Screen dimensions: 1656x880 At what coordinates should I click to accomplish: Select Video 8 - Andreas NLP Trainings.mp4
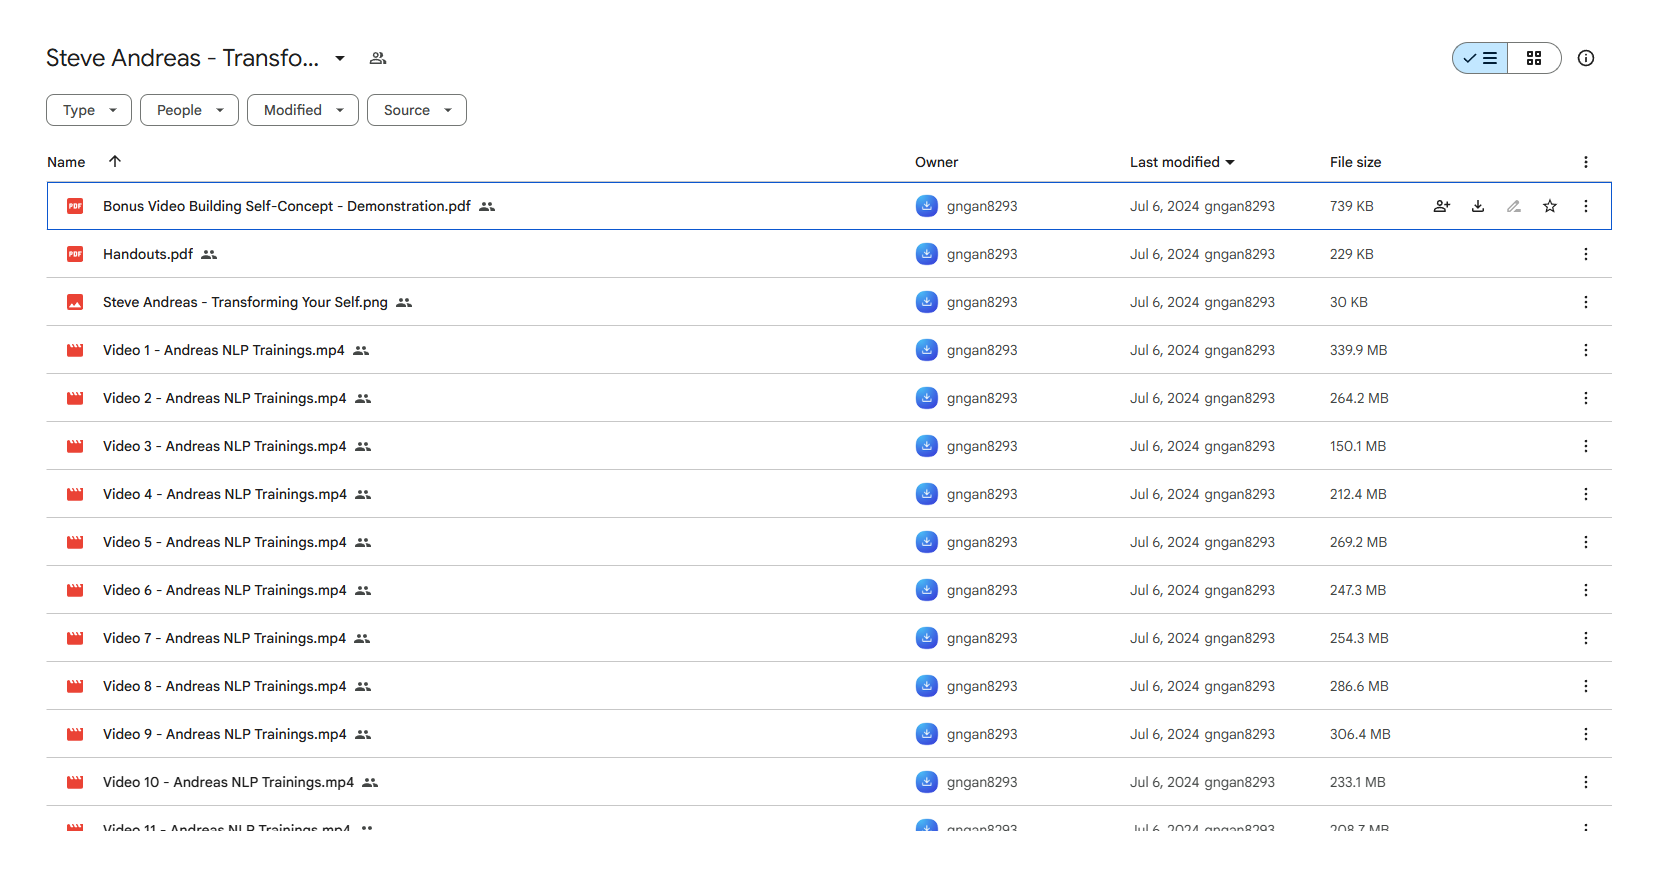225,686
